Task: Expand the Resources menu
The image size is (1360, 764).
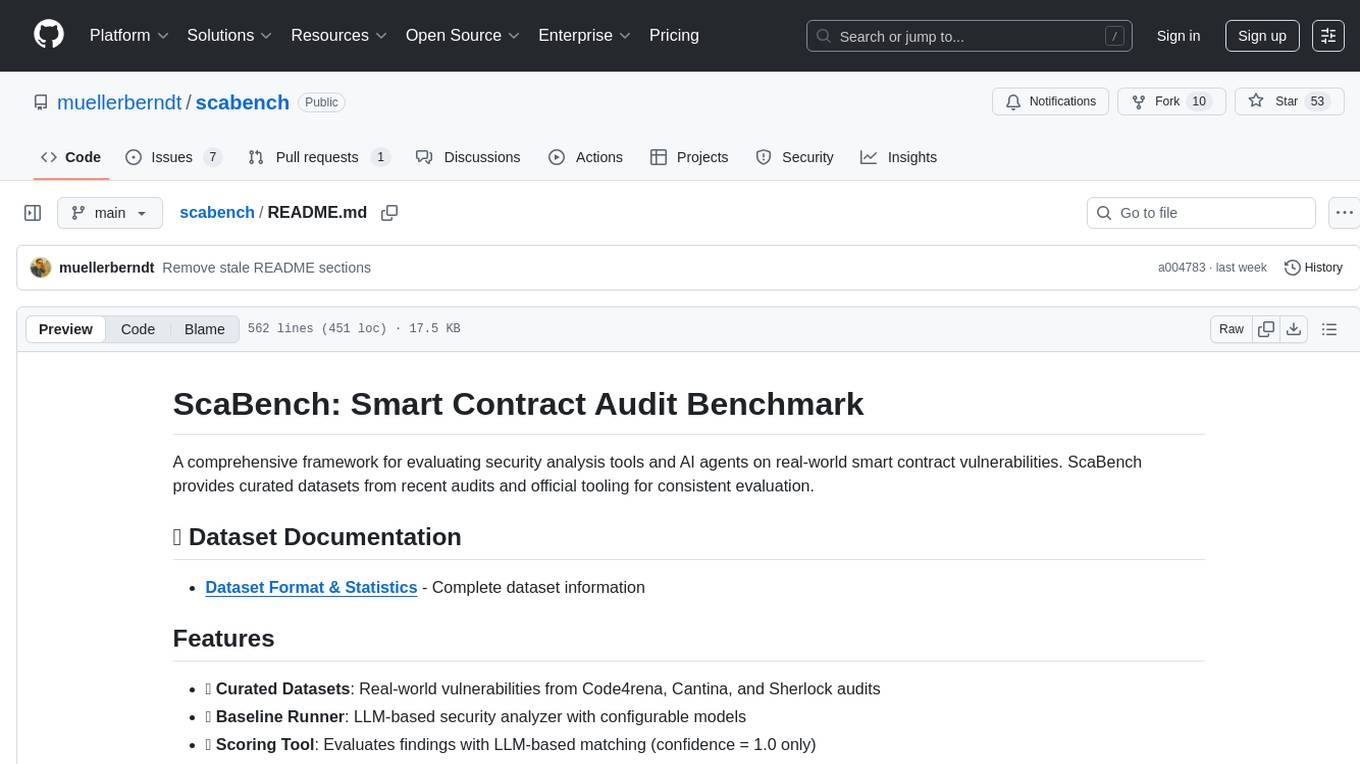Action: tap(339, 35)
